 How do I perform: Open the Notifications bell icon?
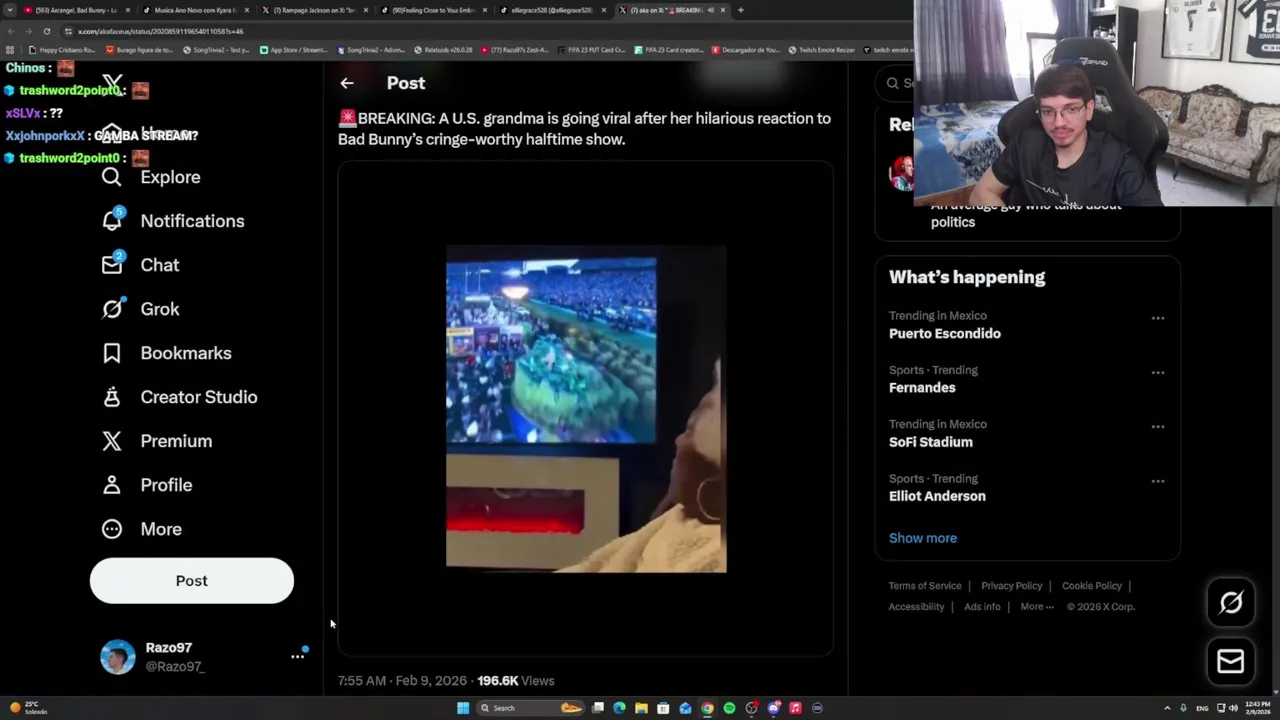pos(112,220)
